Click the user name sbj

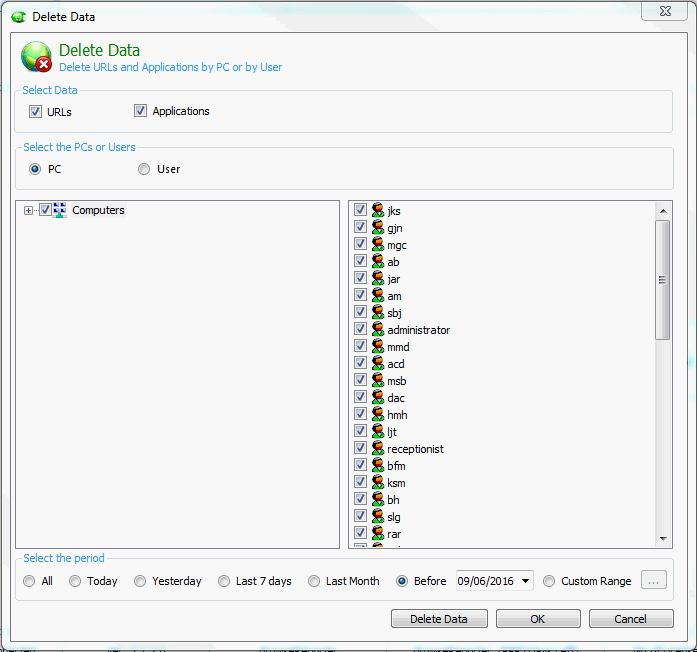pyautogui.click(x=394, y=313)
